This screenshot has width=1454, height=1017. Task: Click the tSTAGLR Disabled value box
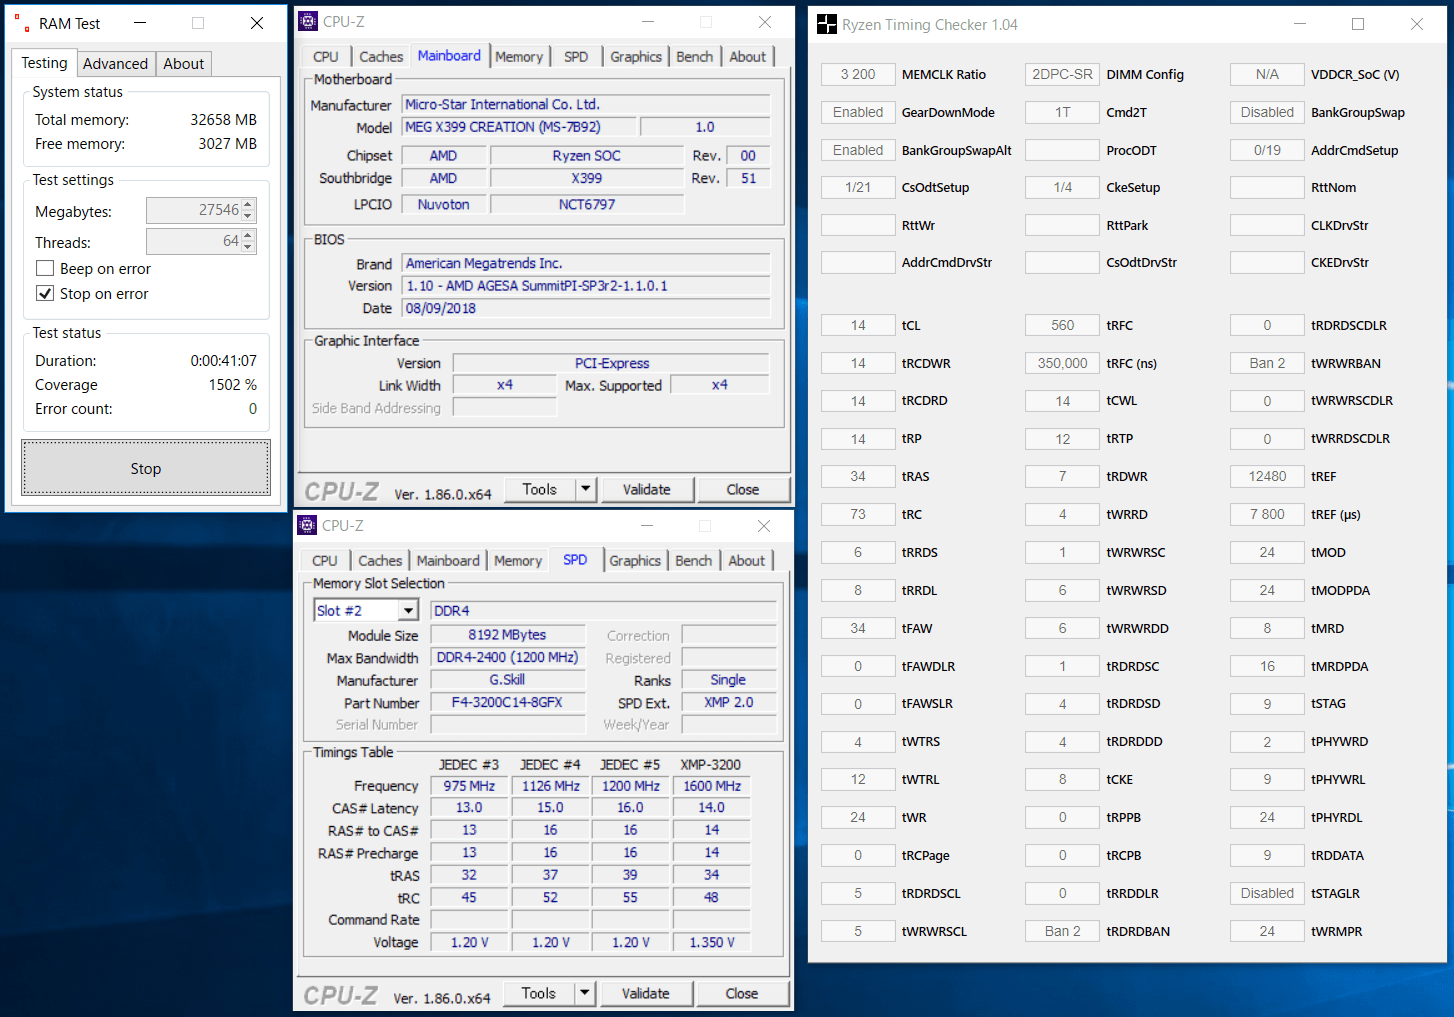point(1267,893)
